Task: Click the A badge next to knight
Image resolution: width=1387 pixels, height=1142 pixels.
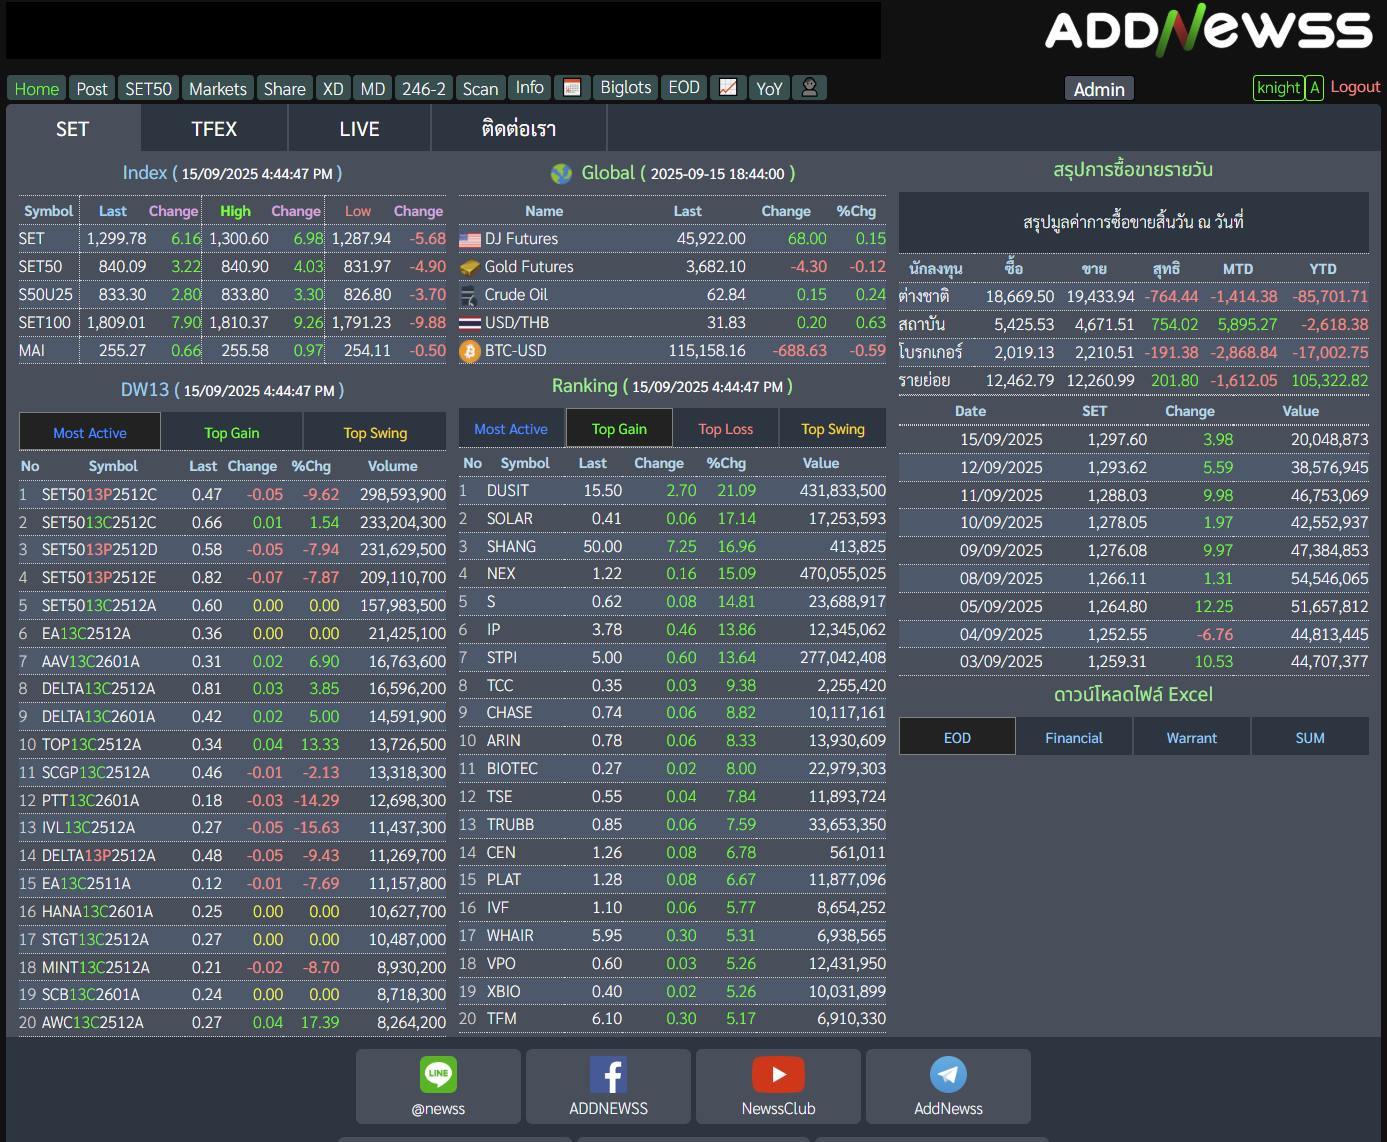Action: tap(1315, 88)
